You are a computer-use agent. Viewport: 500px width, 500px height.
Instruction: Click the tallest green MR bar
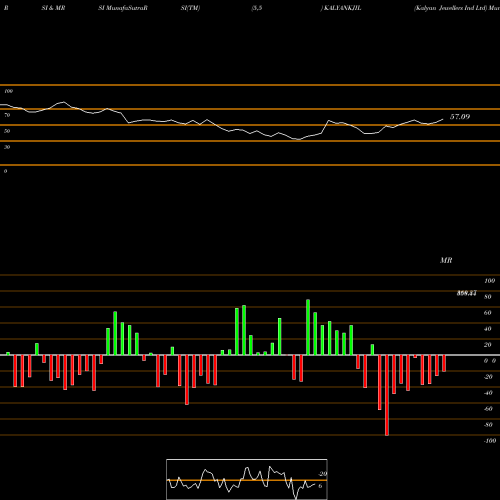(308, 327)
